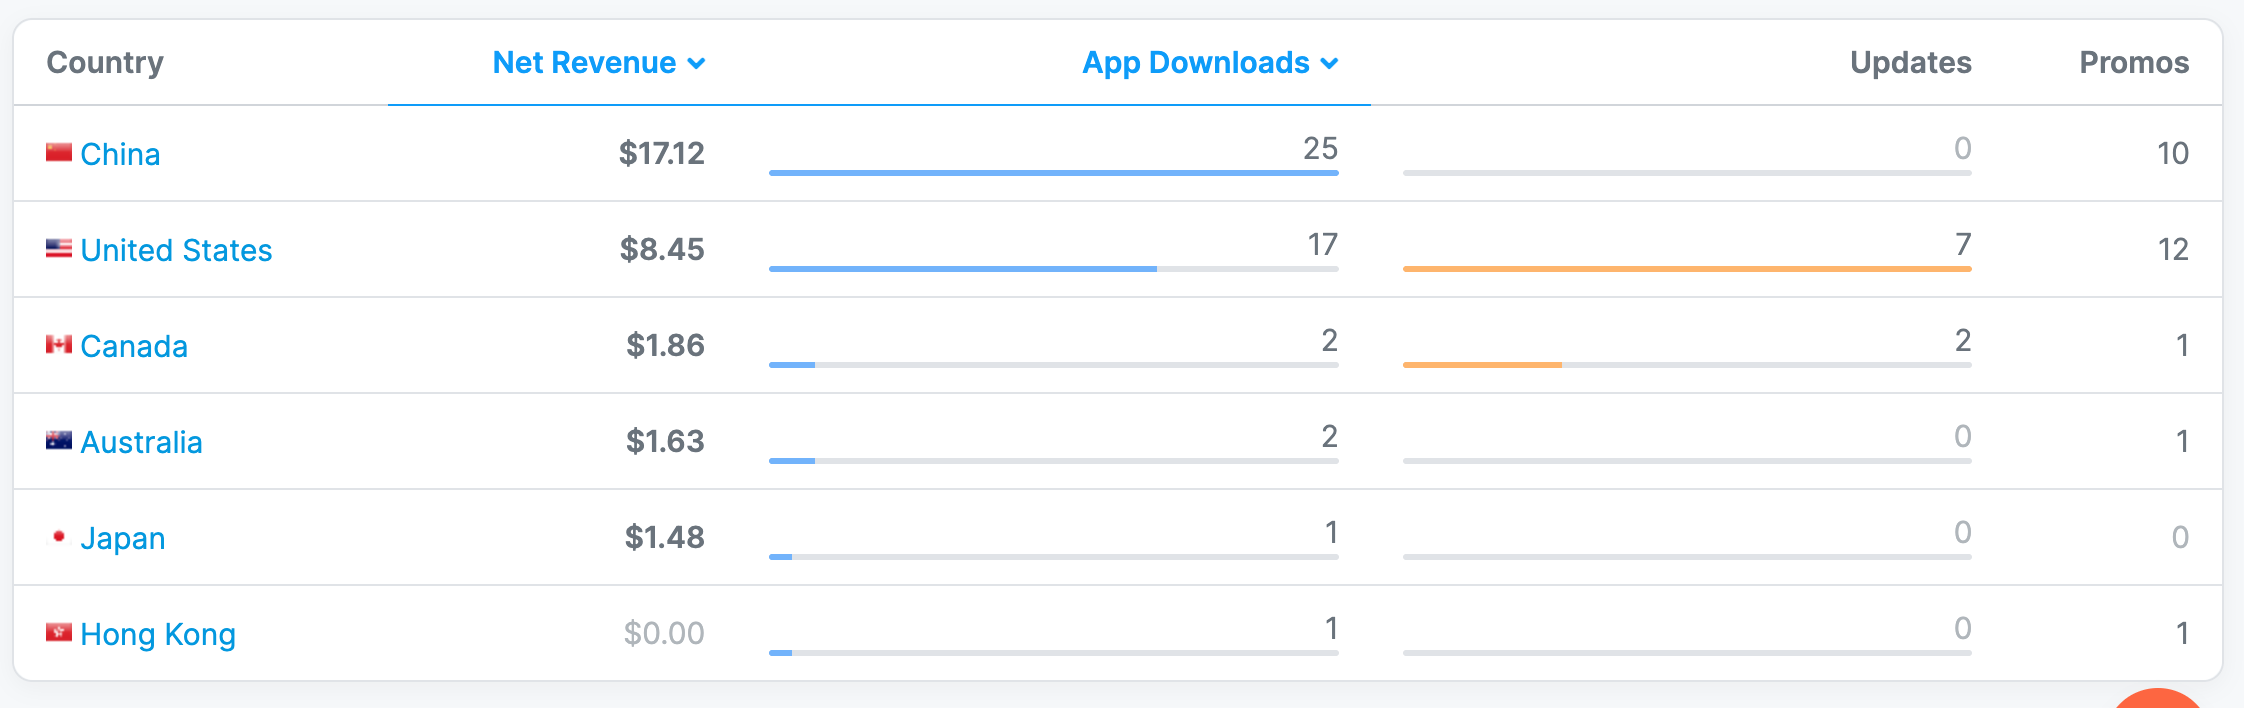Click the orange chat bubble icon
This screenshot has height=708, width=2244.
pyautogui.click(x=2158, y=700)
